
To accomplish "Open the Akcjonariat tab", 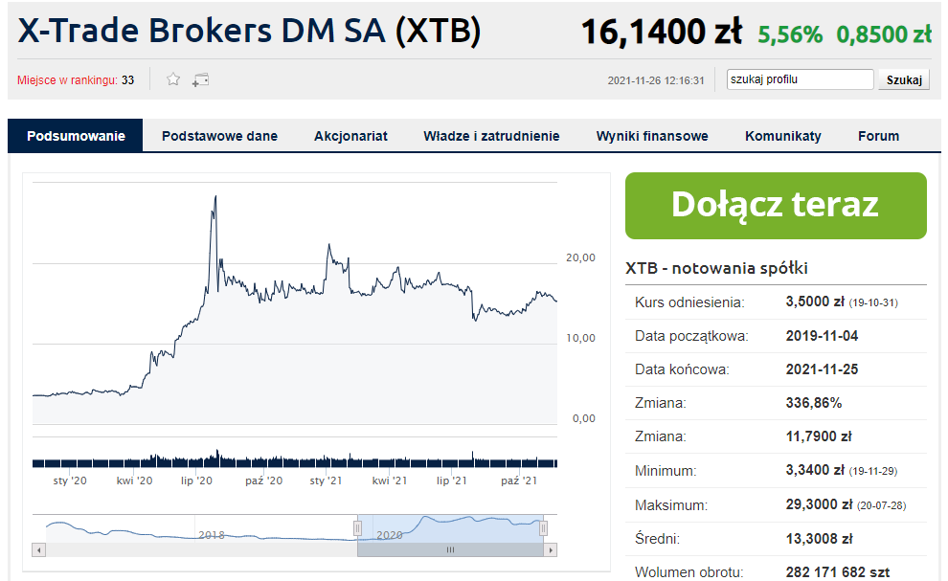I will tap(350, 136).
